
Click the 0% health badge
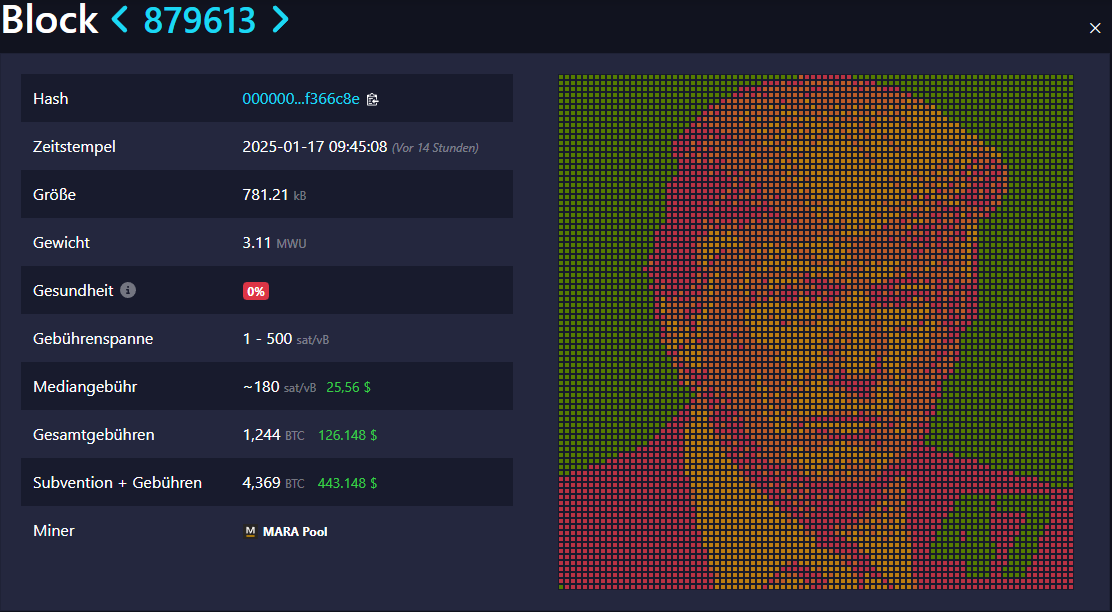[256, 291]
